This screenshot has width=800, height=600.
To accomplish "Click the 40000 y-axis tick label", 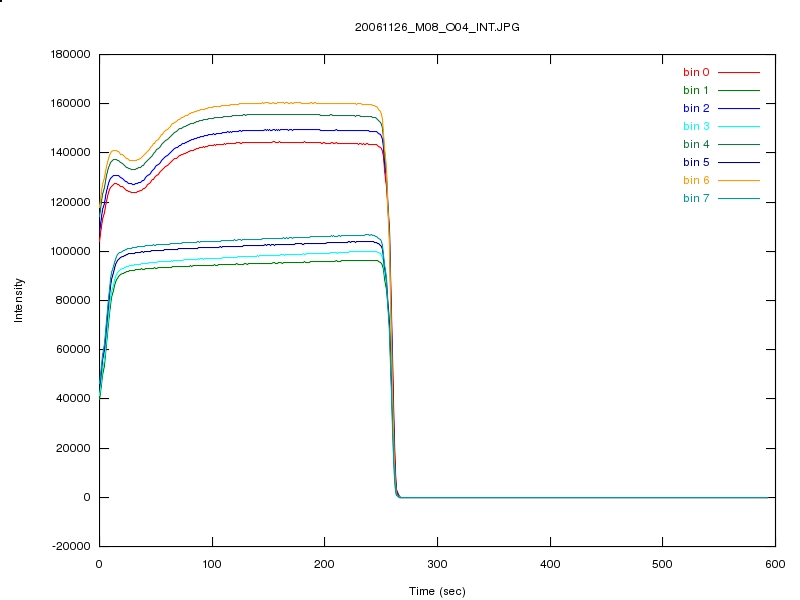I will (73, 398).
